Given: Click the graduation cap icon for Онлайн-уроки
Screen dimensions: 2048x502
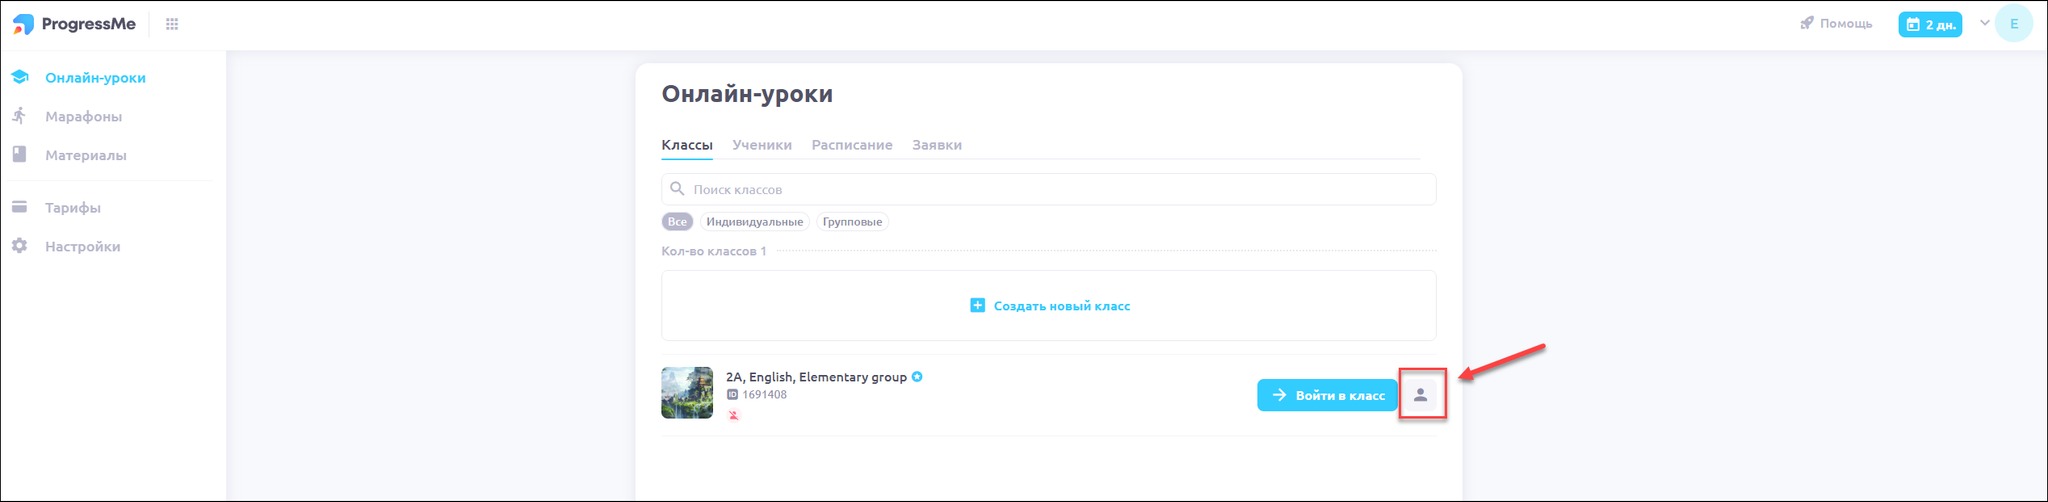Looking at the screenshot, I should [x=19, y=77].
